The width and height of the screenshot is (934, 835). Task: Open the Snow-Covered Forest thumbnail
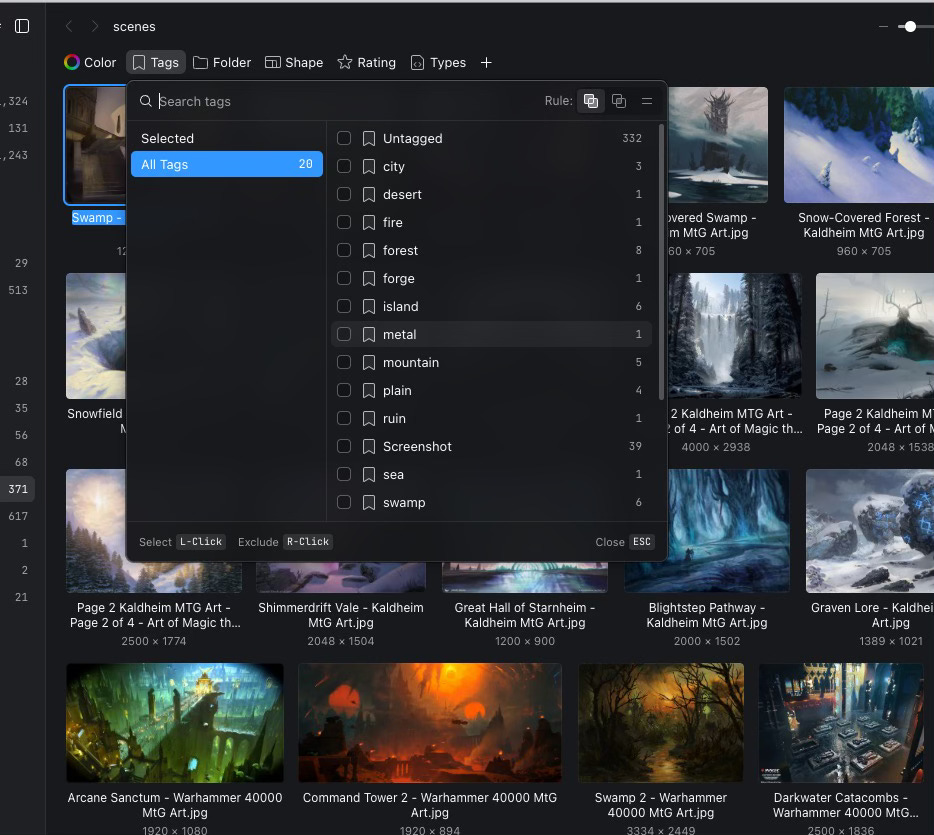click(x=859, y=145)
